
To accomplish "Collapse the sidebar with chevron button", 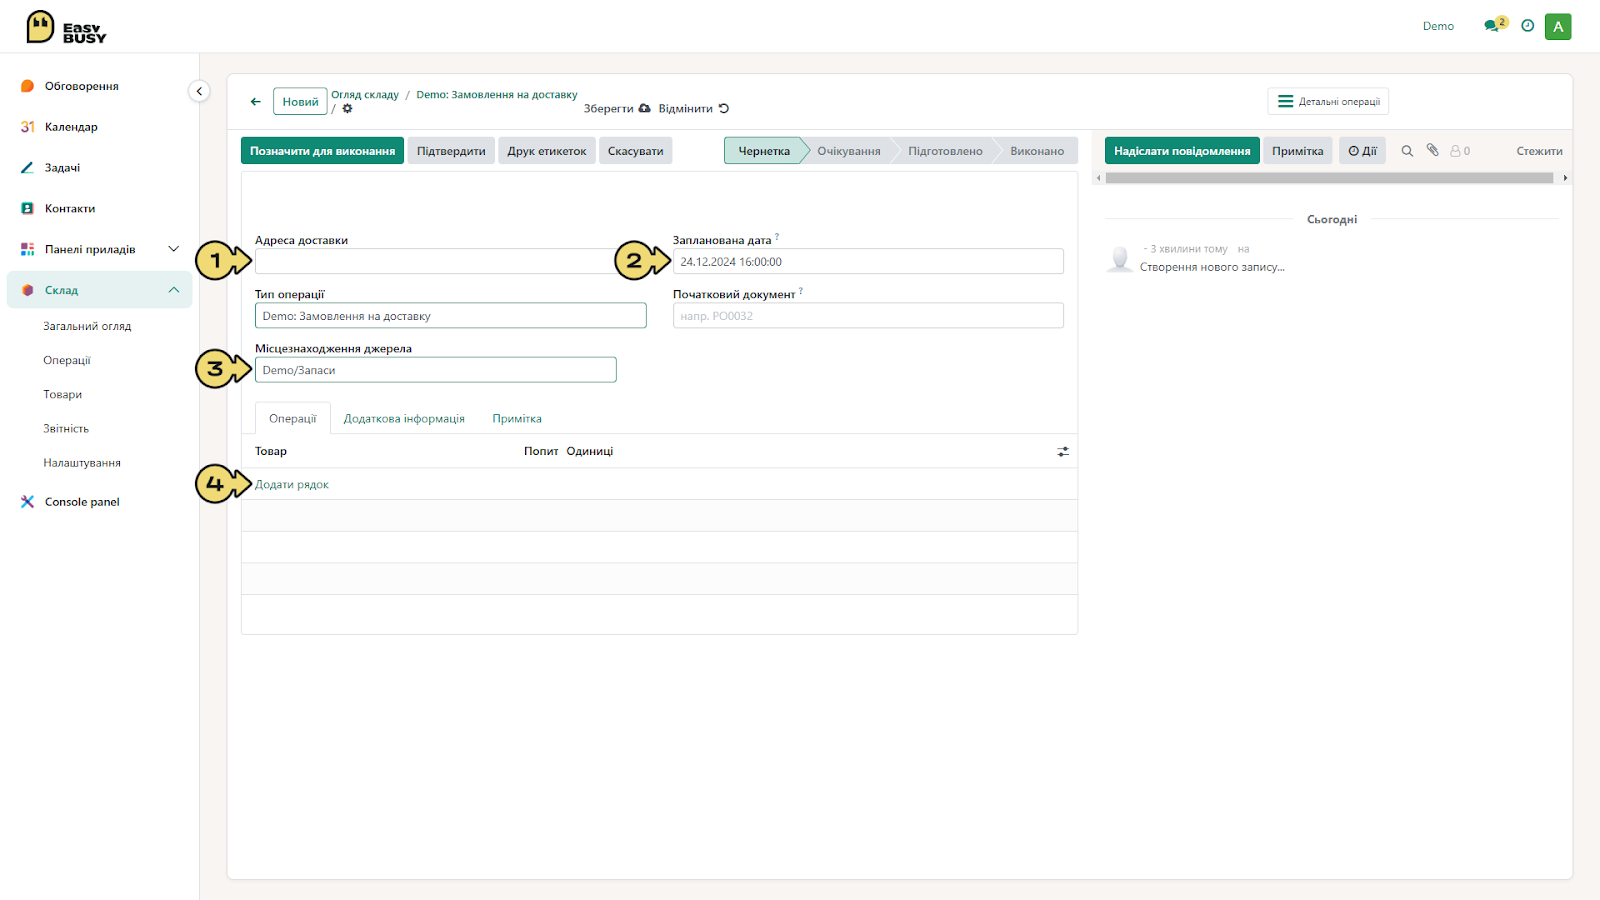I will pyautogui.click(x=199, y=91).
